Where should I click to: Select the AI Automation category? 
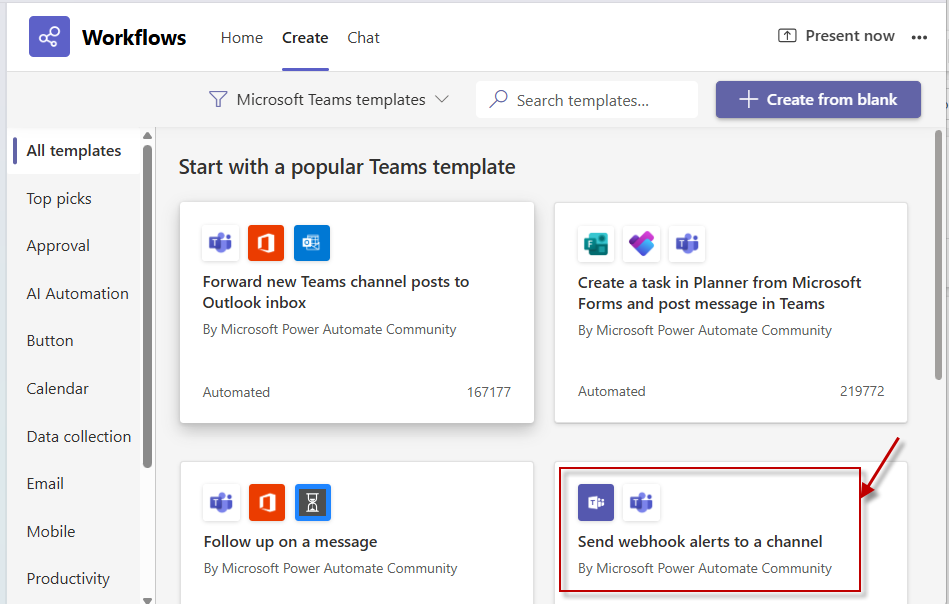77,294
